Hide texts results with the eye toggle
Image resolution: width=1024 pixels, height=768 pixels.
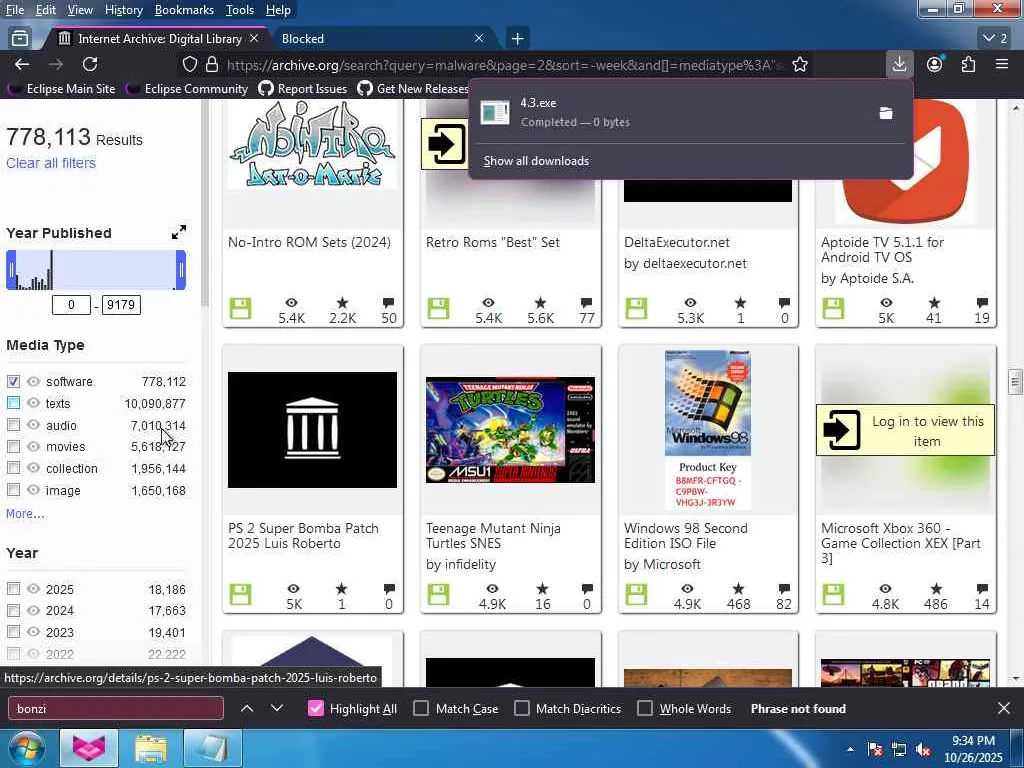[x=33, y=403]
